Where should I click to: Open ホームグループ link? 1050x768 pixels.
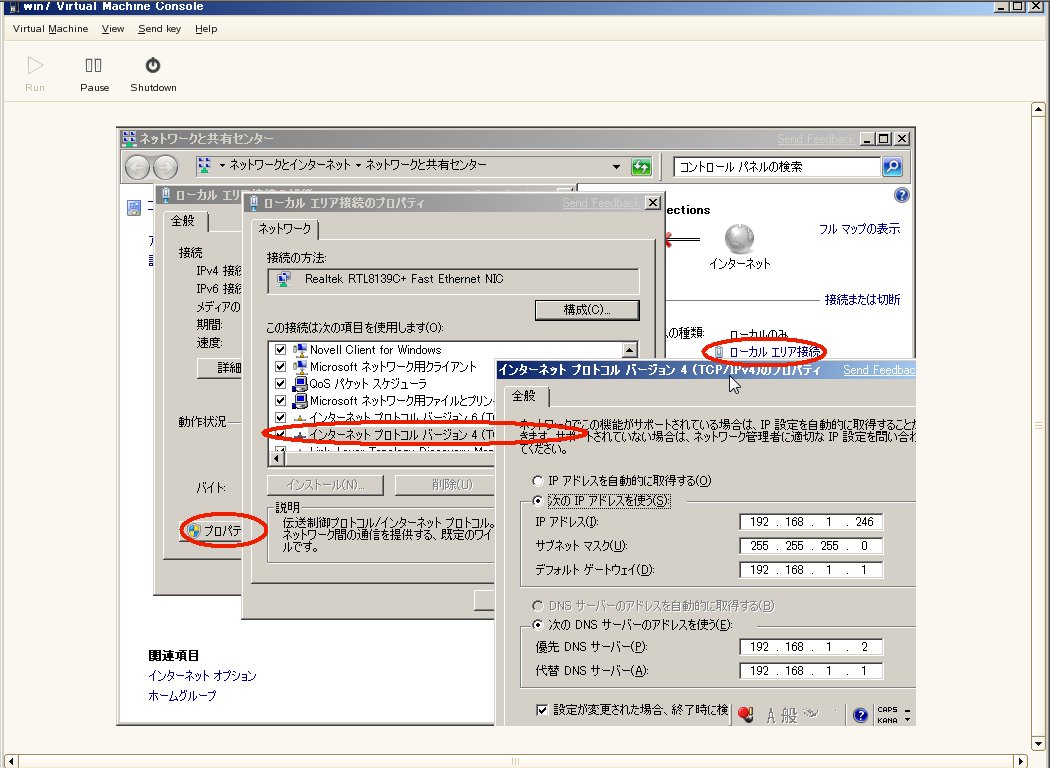(182, 696)
